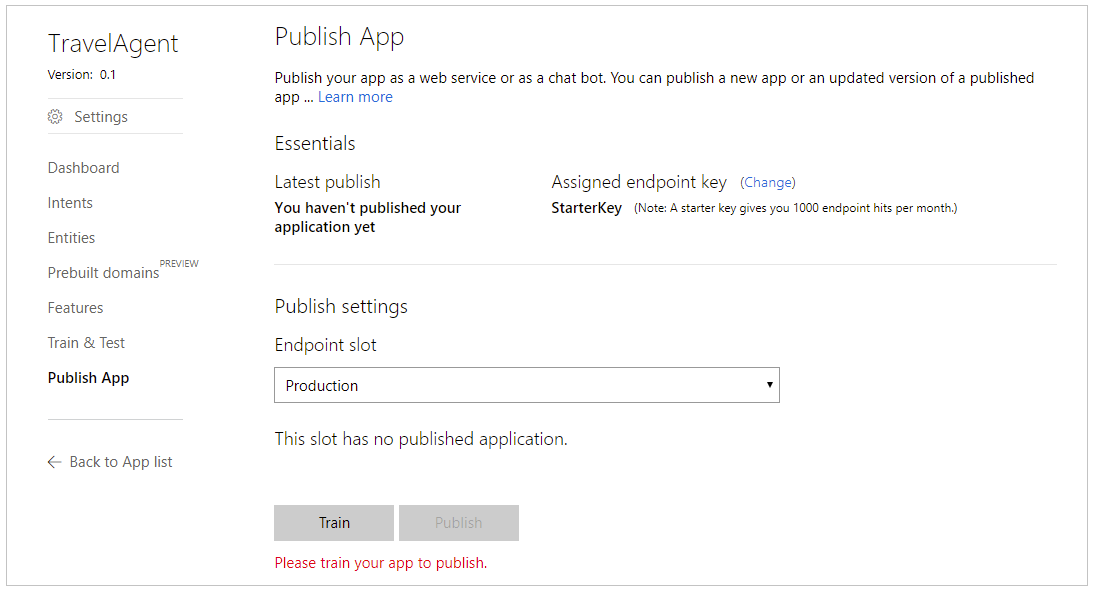This screenshot has width=1093, height=591.
Task: Click the gear icon beside Settings
Action: click(55, 117)
